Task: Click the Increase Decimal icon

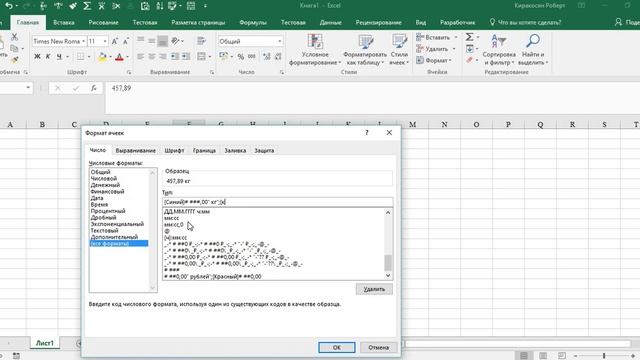Action: 267,56
